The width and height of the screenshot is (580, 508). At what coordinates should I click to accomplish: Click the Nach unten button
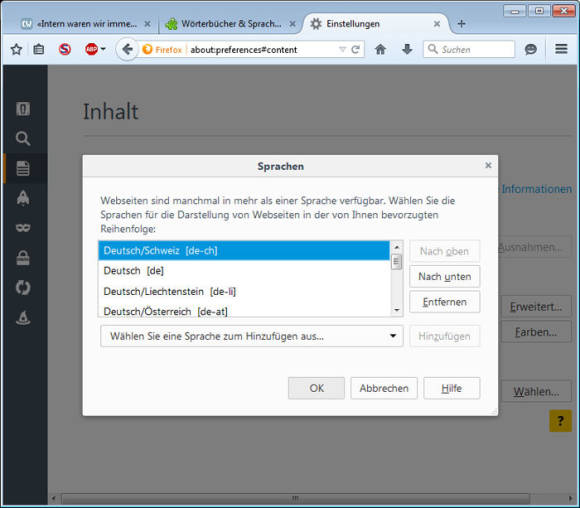click(445, 276)
